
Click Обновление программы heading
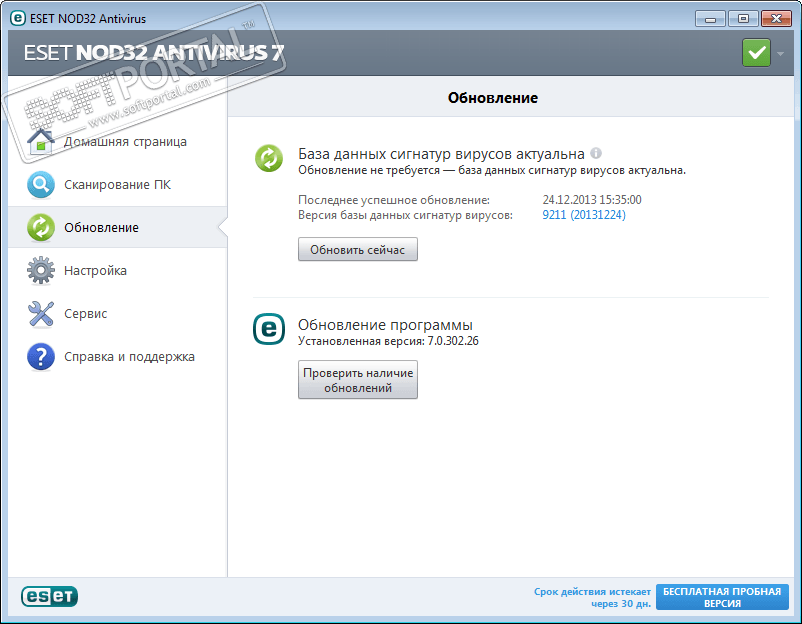pos(385,325)
